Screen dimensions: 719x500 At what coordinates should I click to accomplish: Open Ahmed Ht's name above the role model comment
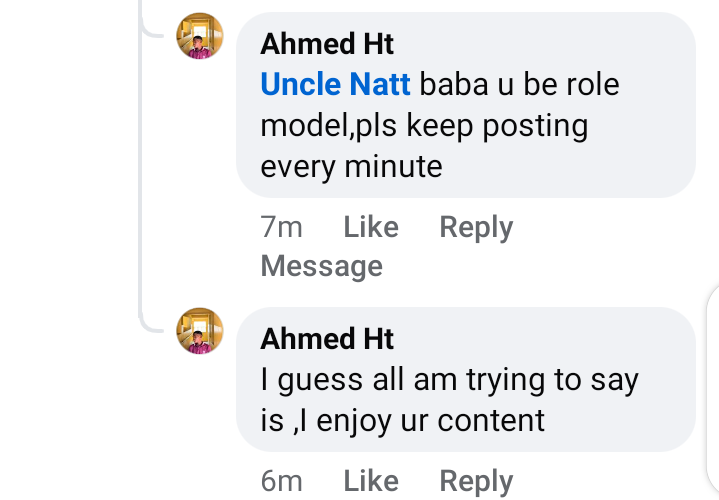327,44
